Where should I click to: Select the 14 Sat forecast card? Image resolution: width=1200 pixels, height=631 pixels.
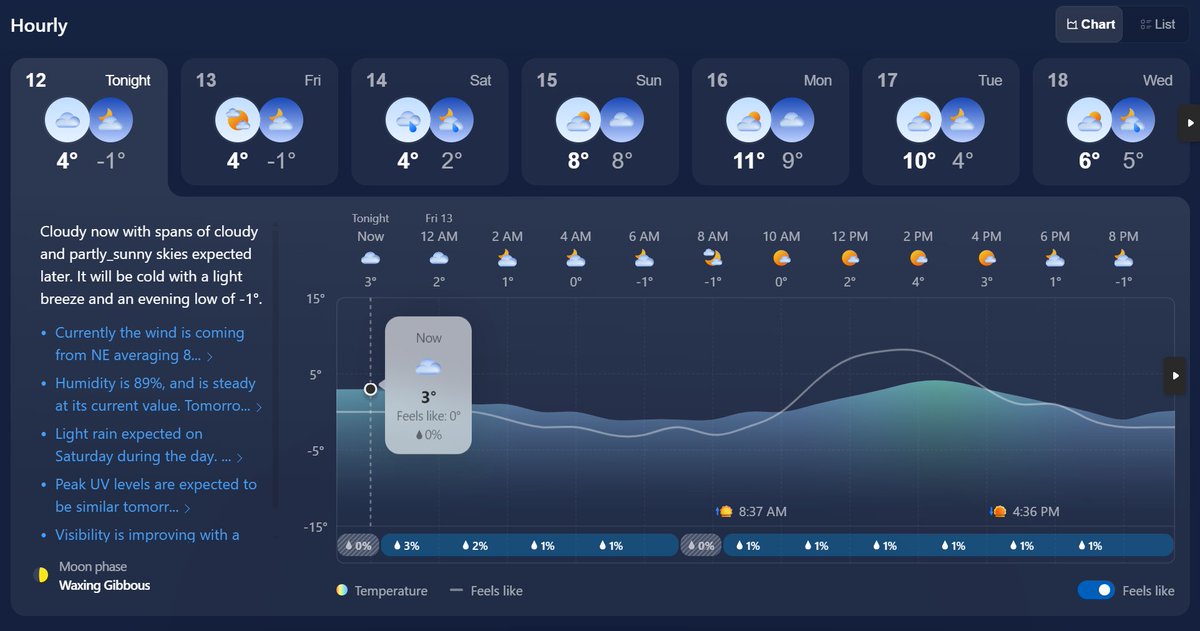click(430, 122)
